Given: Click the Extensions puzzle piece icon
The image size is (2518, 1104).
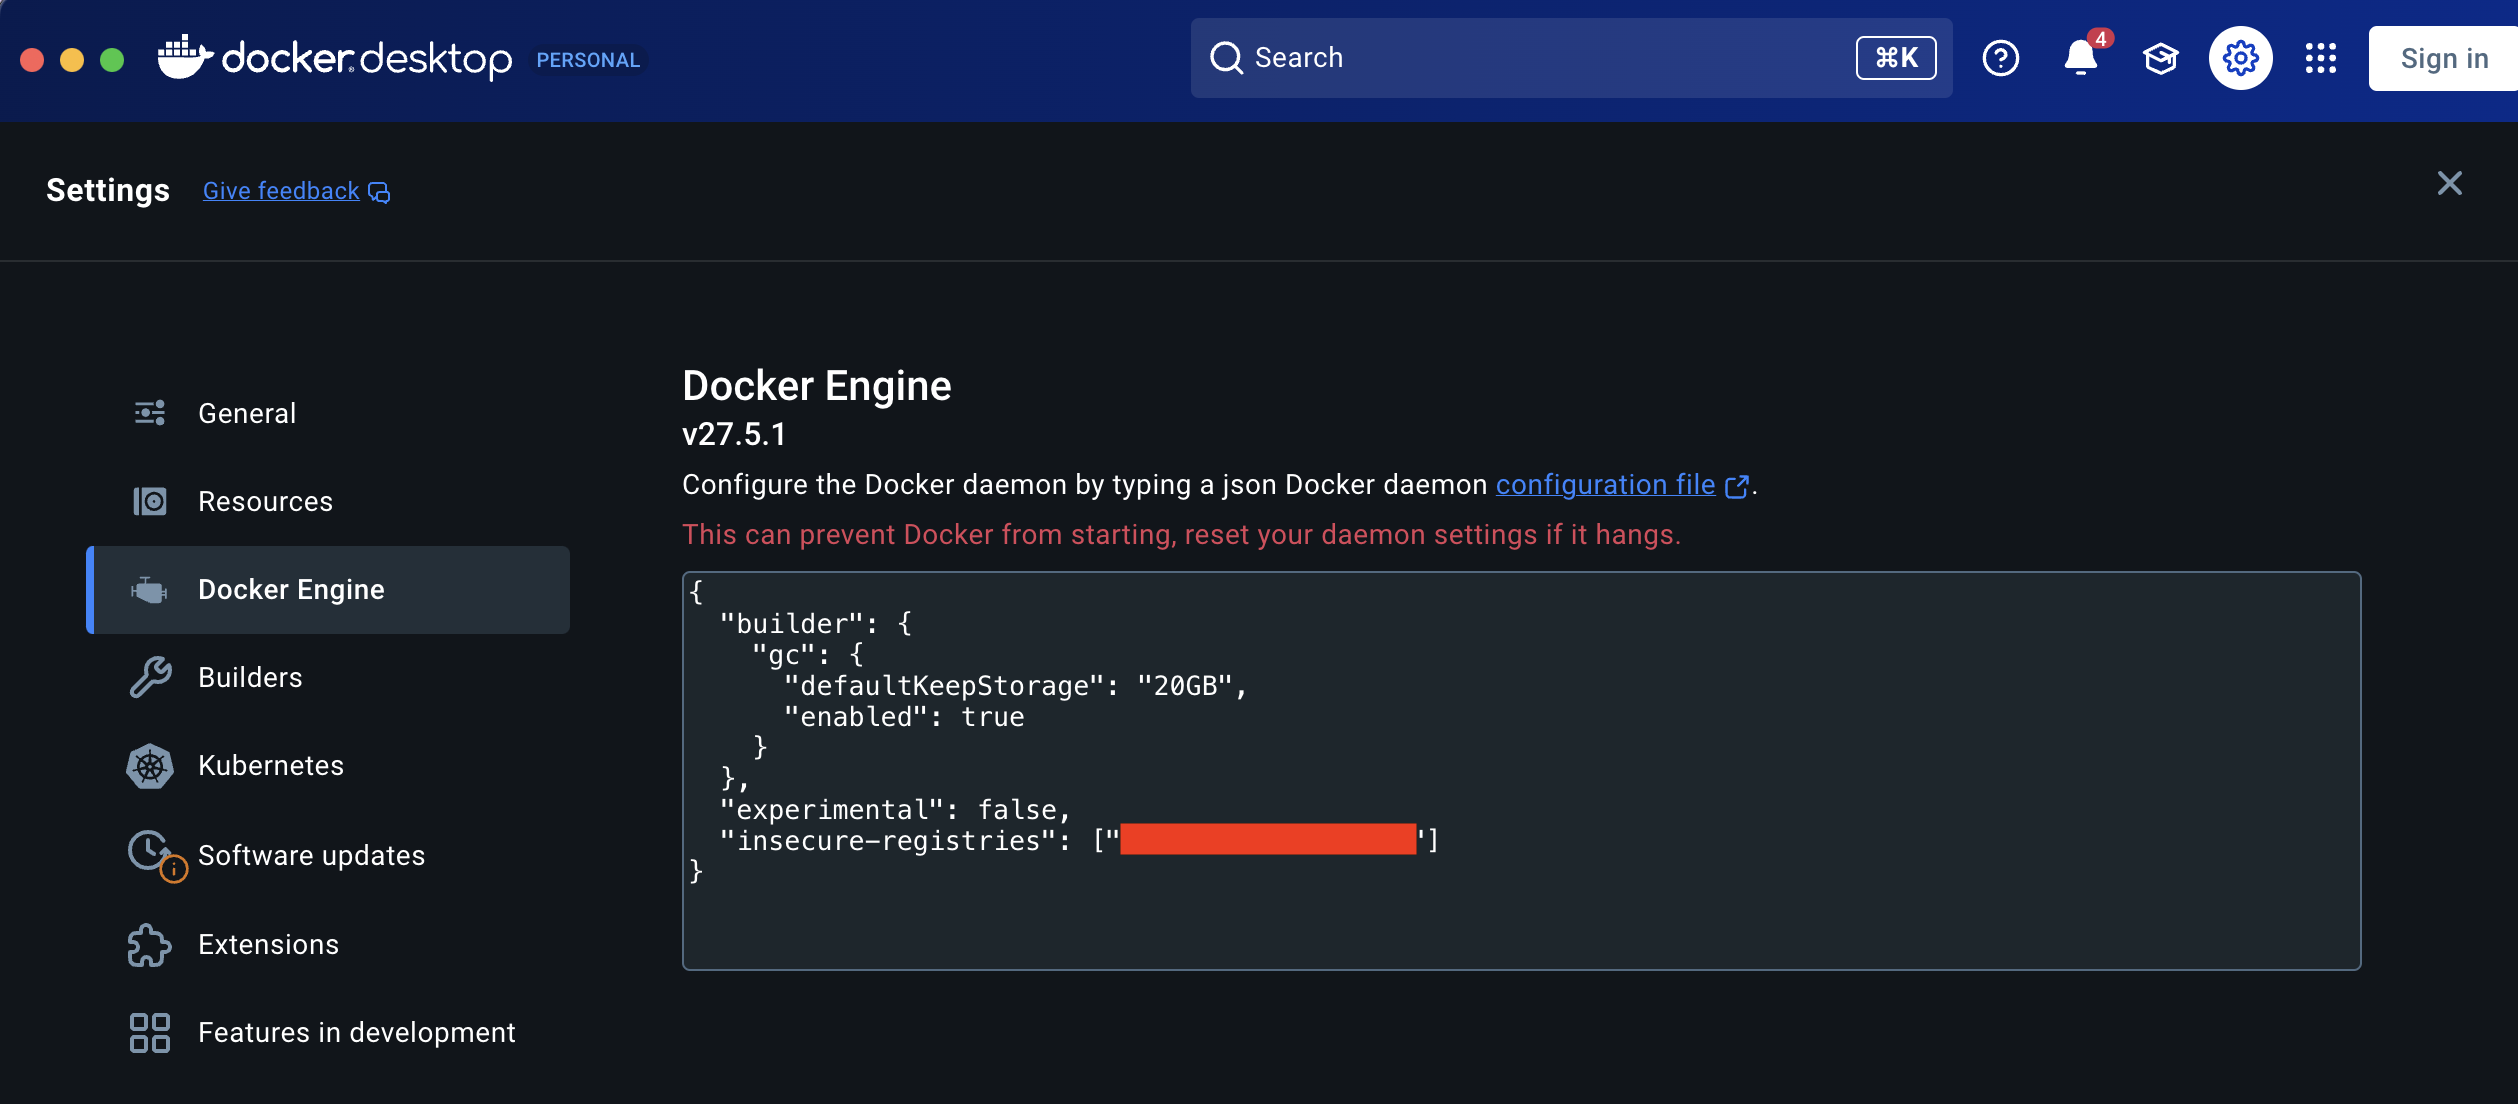Looking at the screenshot, I should tap(150, 945).
